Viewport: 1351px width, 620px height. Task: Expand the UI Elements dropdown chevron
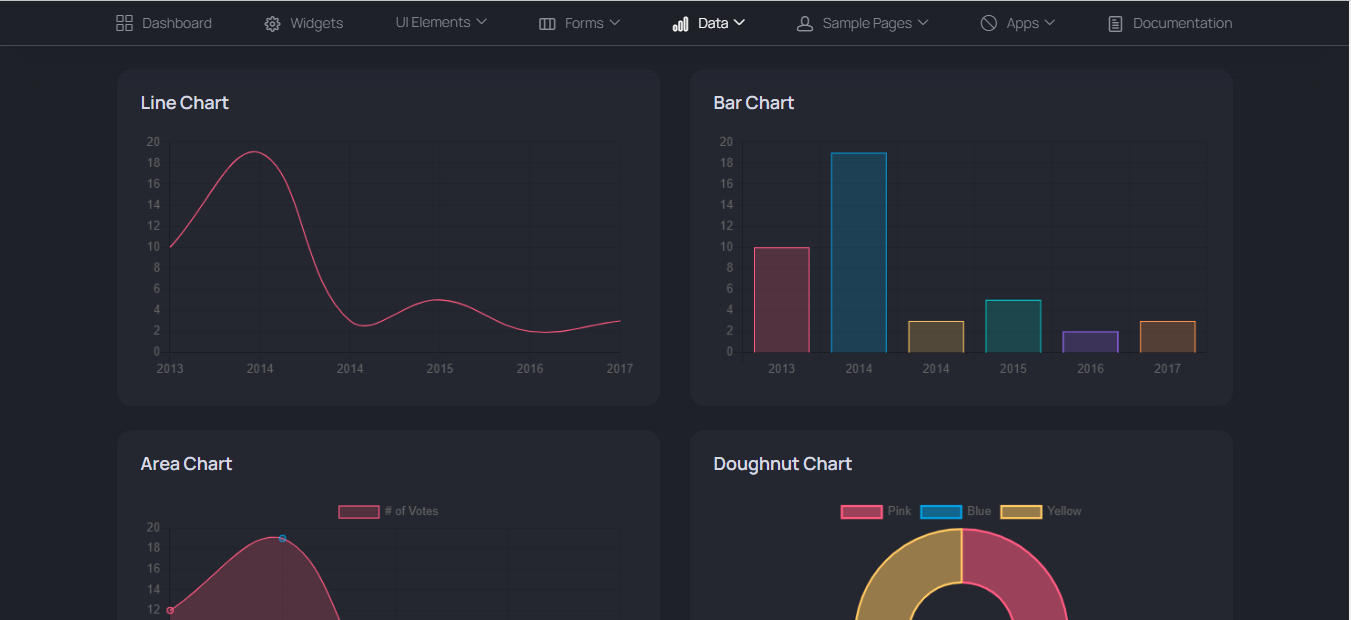tap(481, 22)
